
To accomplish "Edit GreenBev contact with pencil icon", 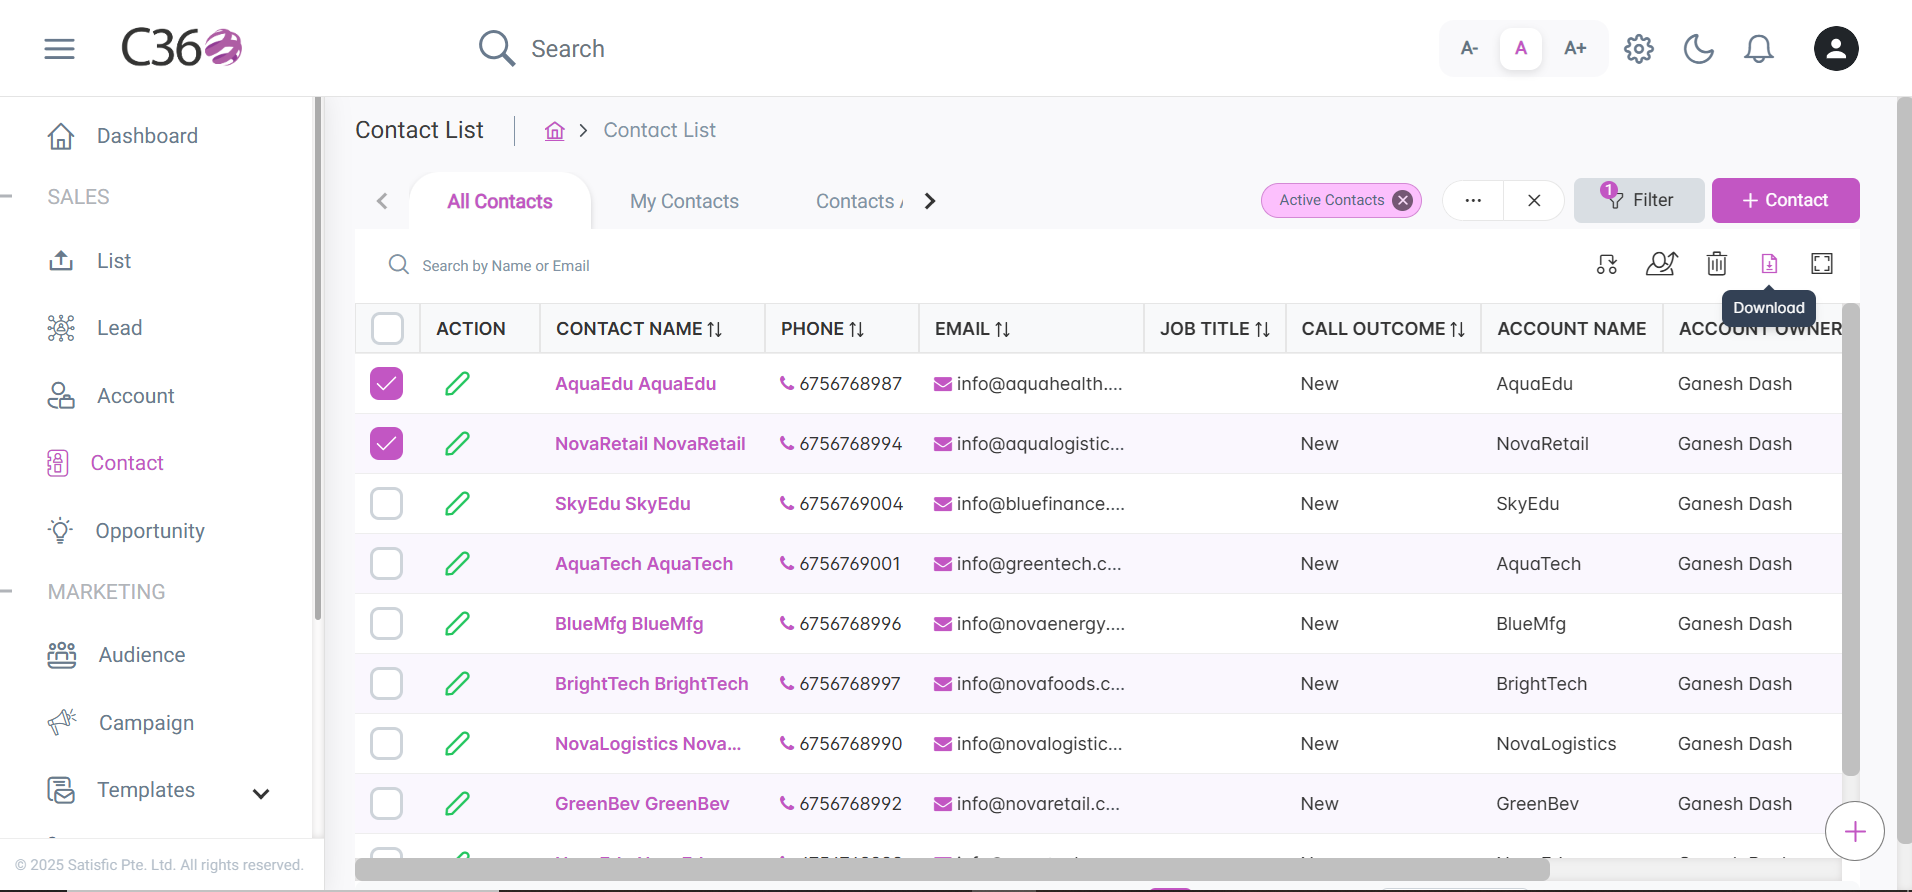I will point(457,803).
